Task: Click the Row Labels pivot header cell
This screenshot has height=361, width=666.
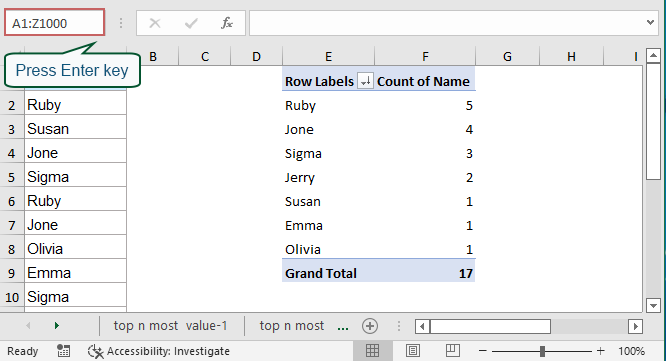Action: (x=319, y=81)
